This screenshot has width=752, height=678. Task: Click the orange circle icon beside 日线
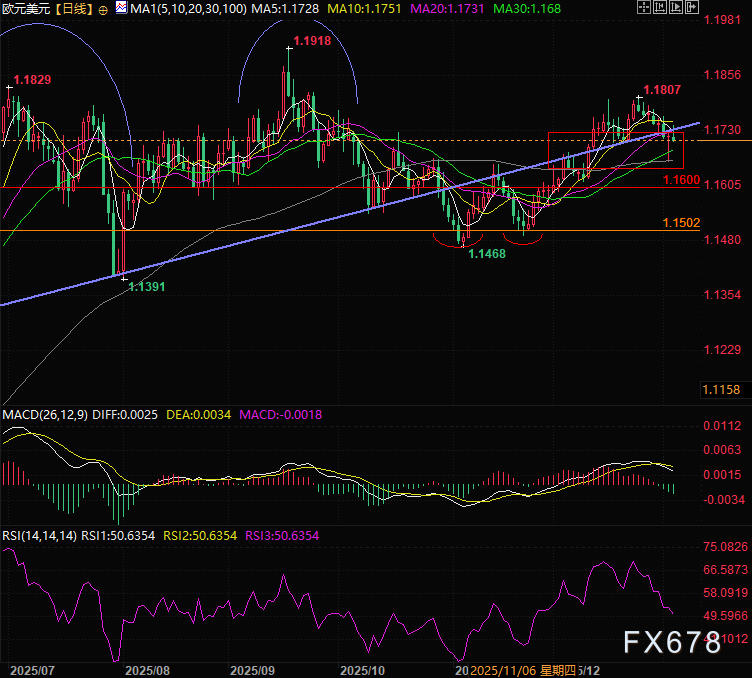[104, 9]
